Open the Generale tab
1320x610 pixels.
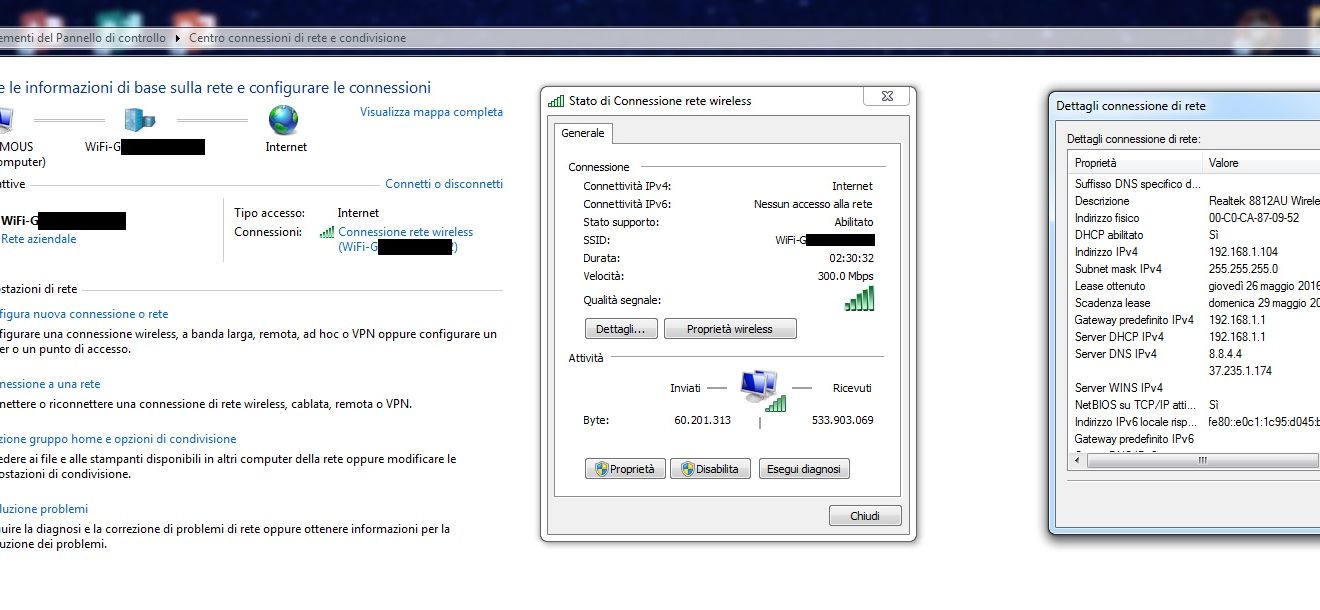(x=582, y=133)
